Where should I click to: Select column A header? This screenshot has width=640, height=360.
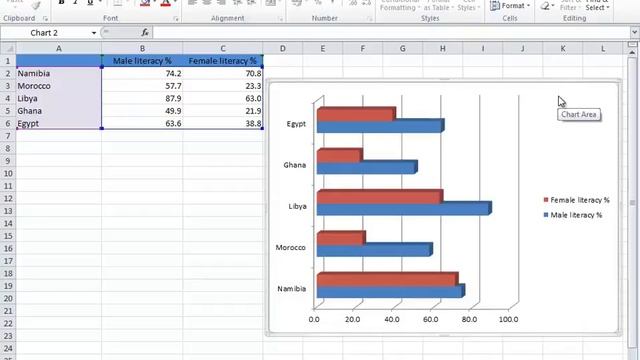click(x=59, y=49)
